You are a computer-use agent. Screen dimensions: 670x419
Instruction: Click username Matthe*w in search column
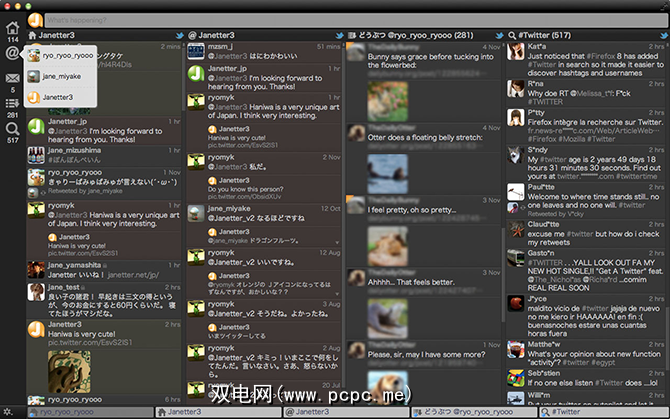pos(544,344)
